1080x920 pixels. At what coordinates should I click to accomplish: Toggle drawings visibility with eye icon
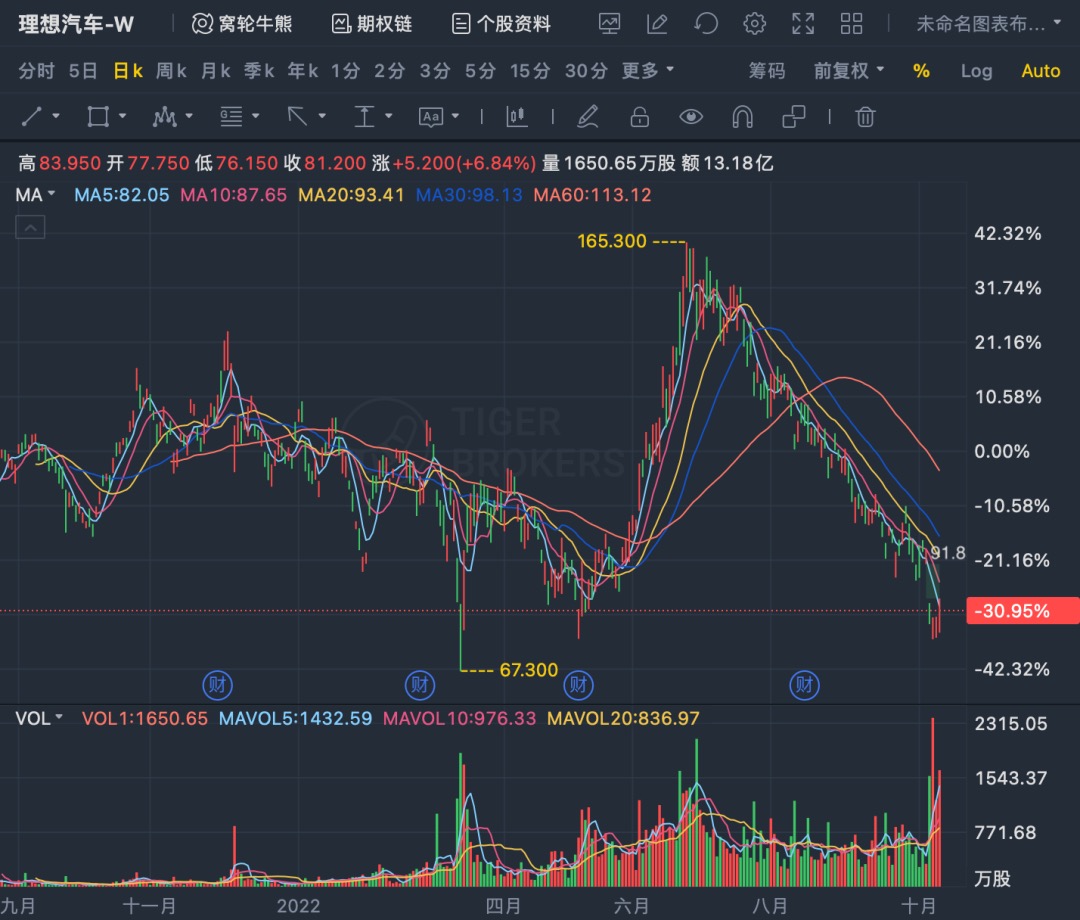(x=690, y=117)
